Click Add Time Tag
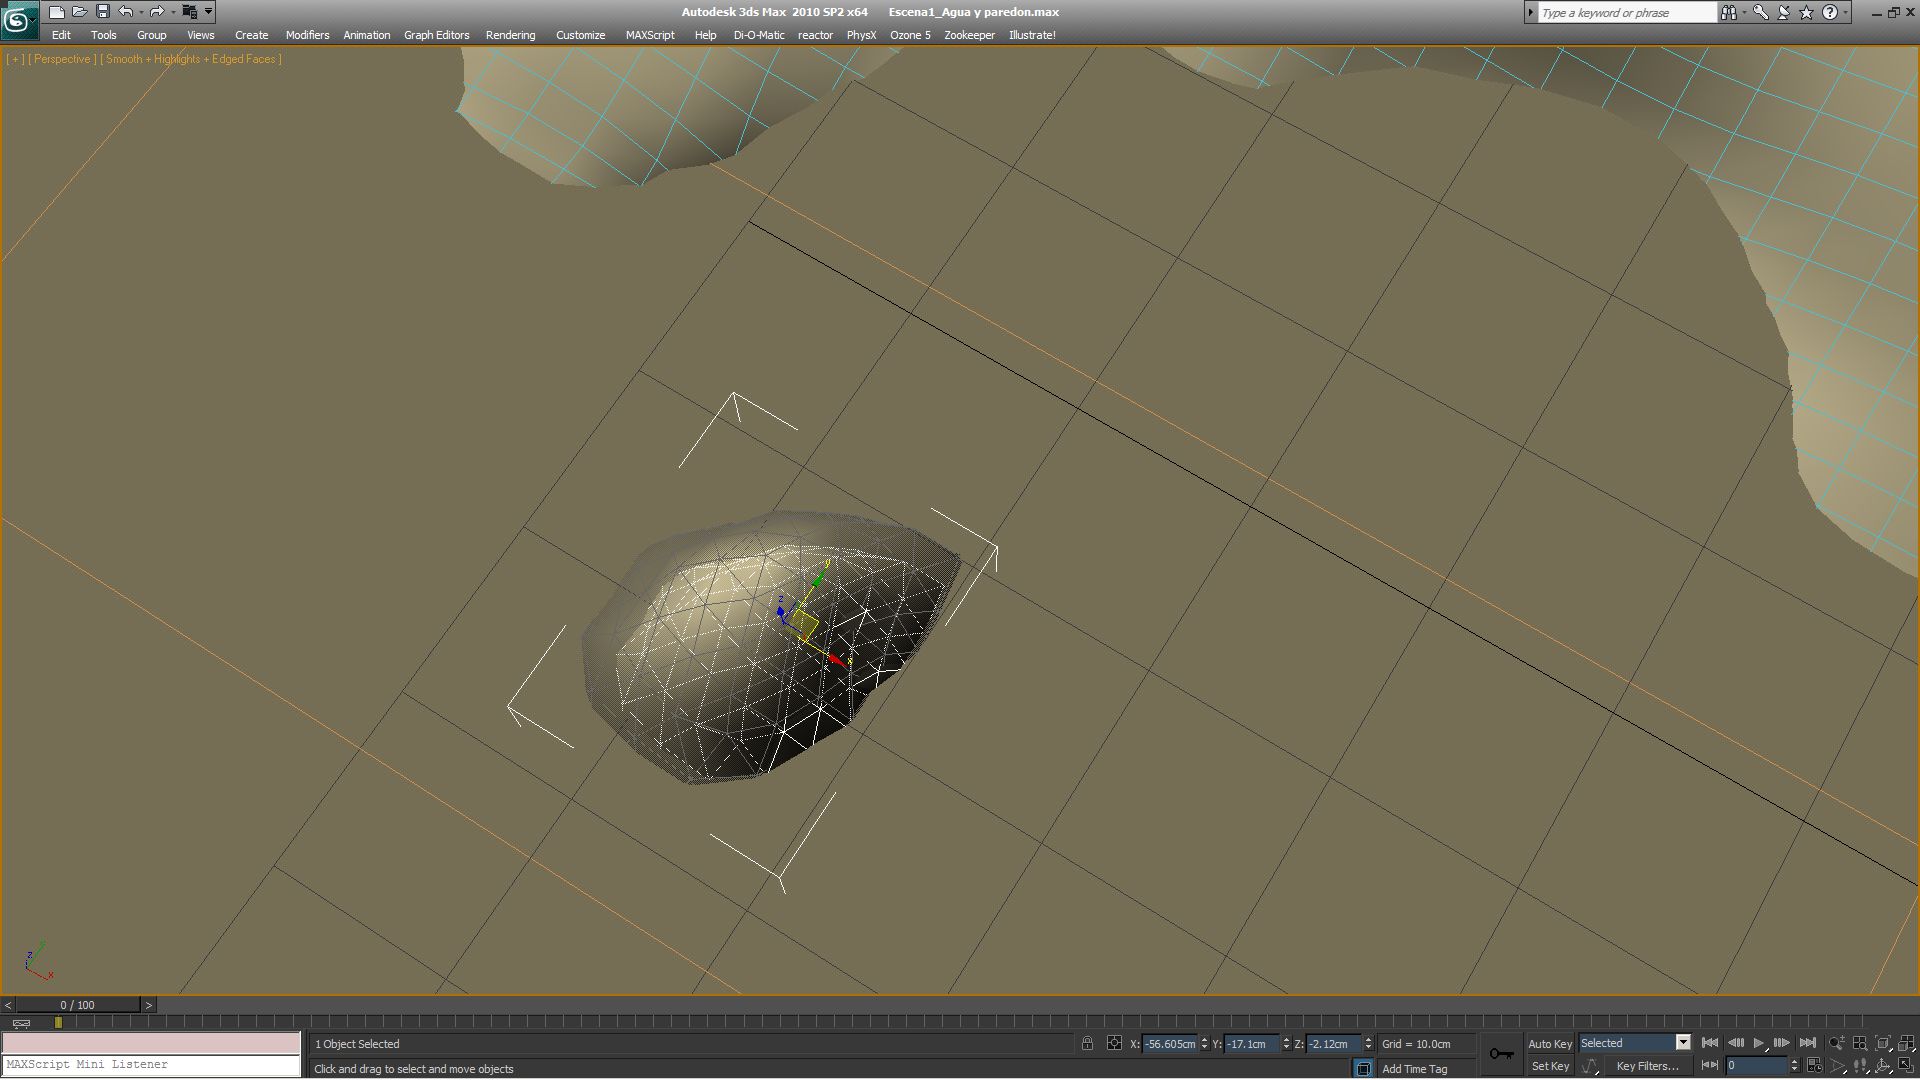Screen dimensions: 1920x1080 (x=1414, y=1069)
